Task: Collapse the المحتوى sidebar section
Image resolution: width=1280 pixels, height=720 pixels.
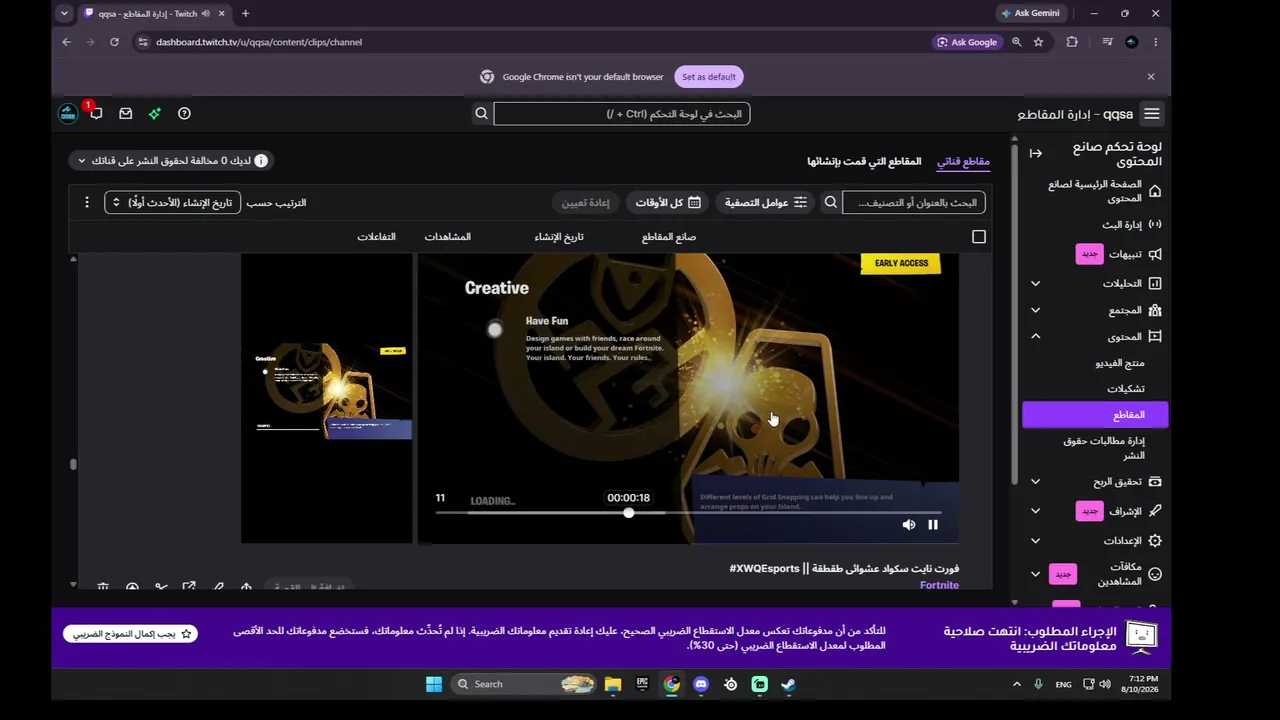Action: pos(1036,337)
